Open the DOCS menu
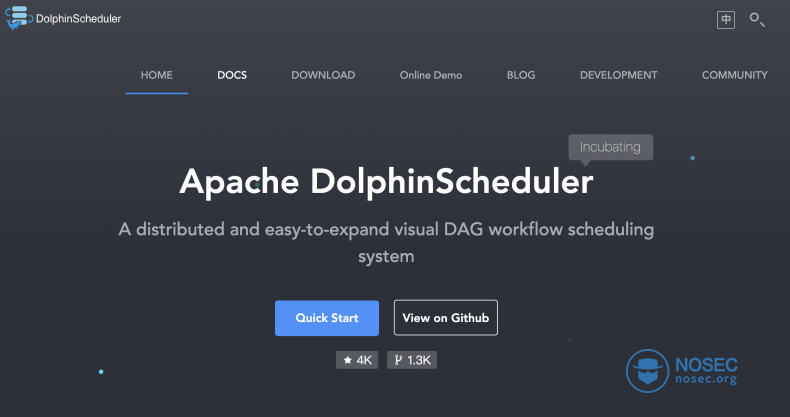Viewport: 790px width, 417px height. (232, 75)
